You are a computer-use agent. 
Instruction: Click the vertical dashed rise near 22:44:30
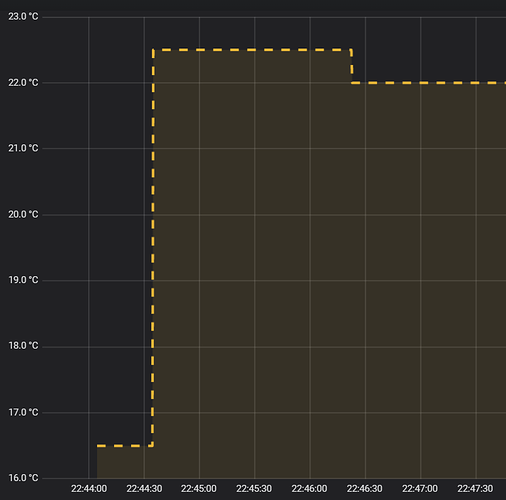(x=153, y=248)
